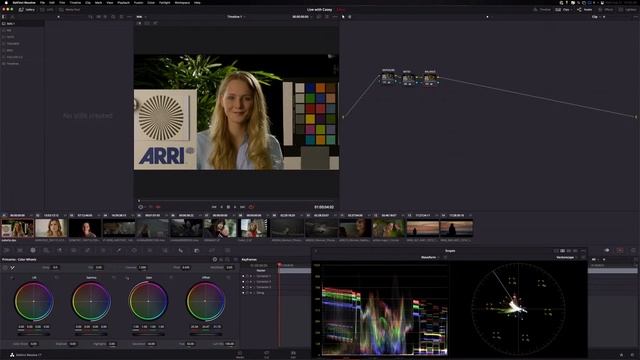
Task: Reset the Offset color wheel
Action: (x=228, y=278)
